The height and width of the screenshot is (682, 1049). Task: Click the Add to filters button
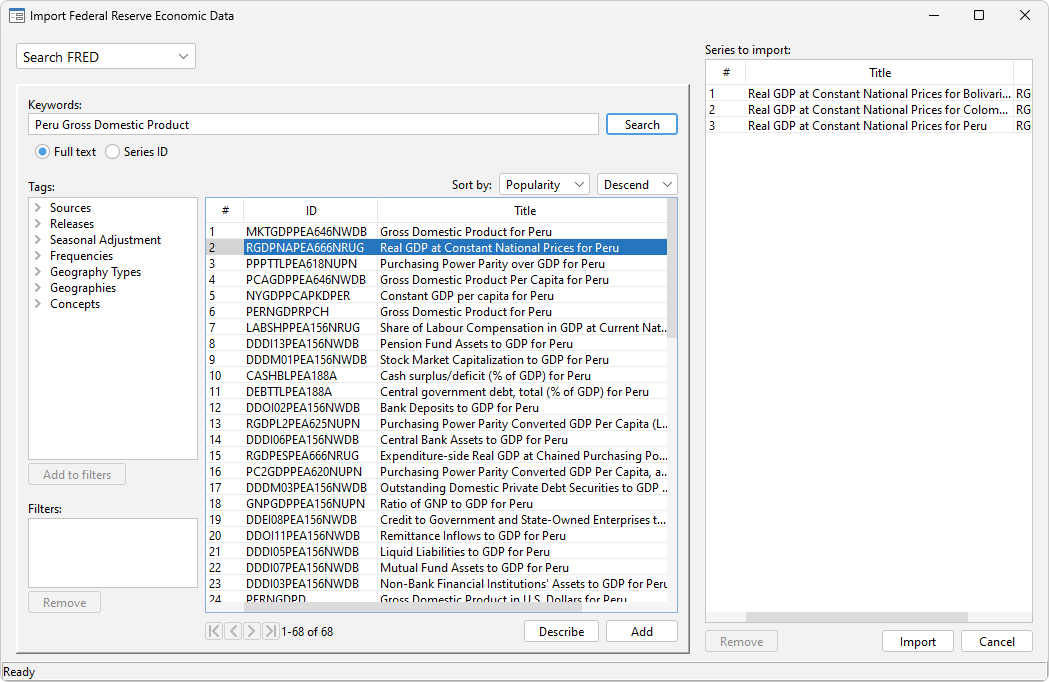tap(77, 475)
